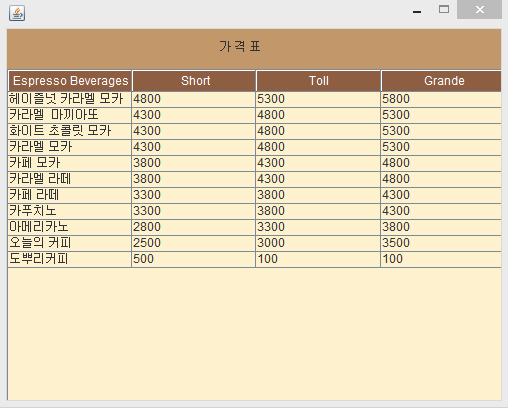Click the Short price 2500 for 오늘의 커피
508x408 pixels.
194,243
